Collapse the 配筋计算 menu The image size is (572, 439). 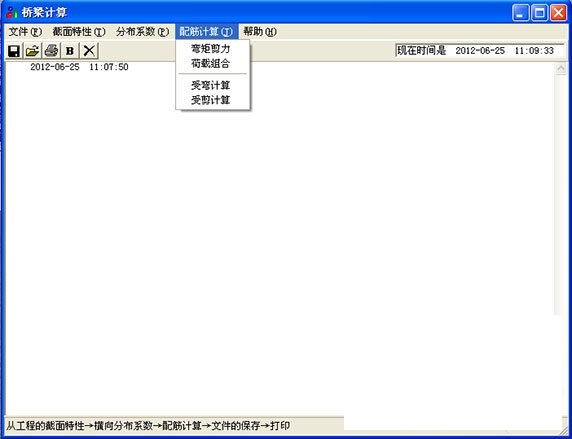click(206, 32)
